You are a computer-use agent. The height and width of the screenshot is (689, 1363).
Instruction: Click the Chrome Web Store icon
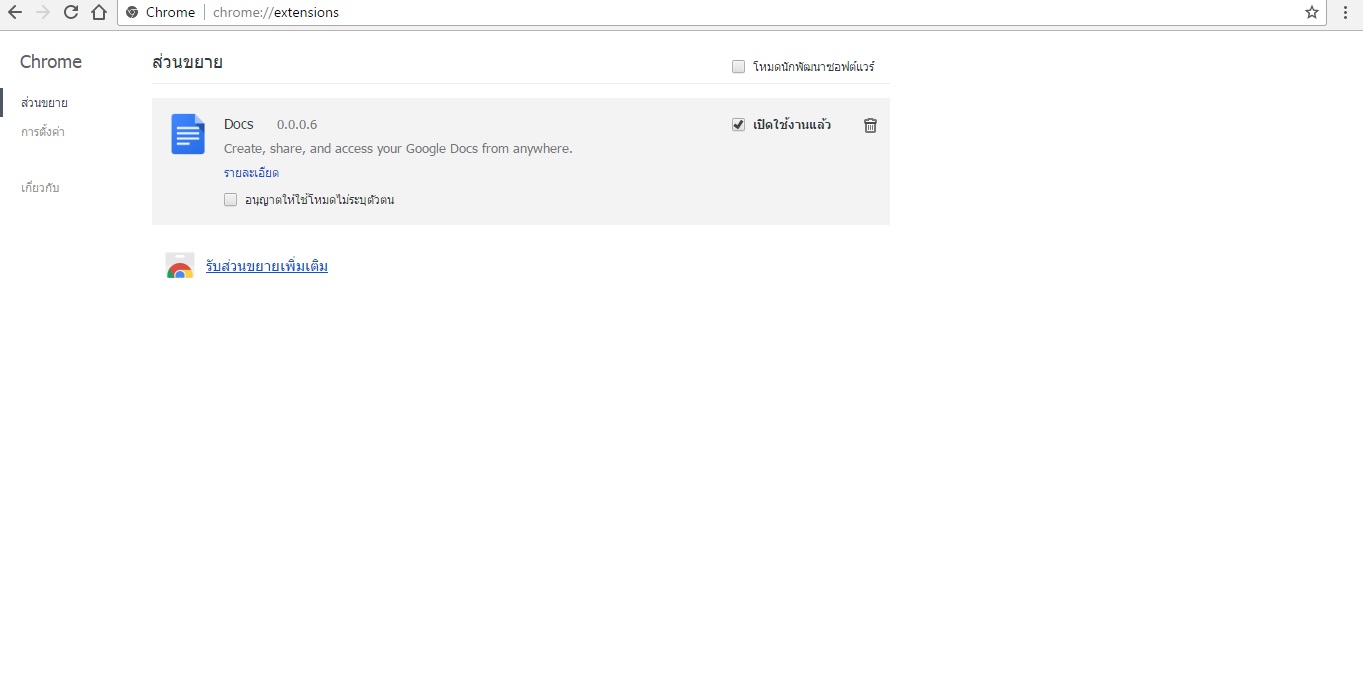180,266
